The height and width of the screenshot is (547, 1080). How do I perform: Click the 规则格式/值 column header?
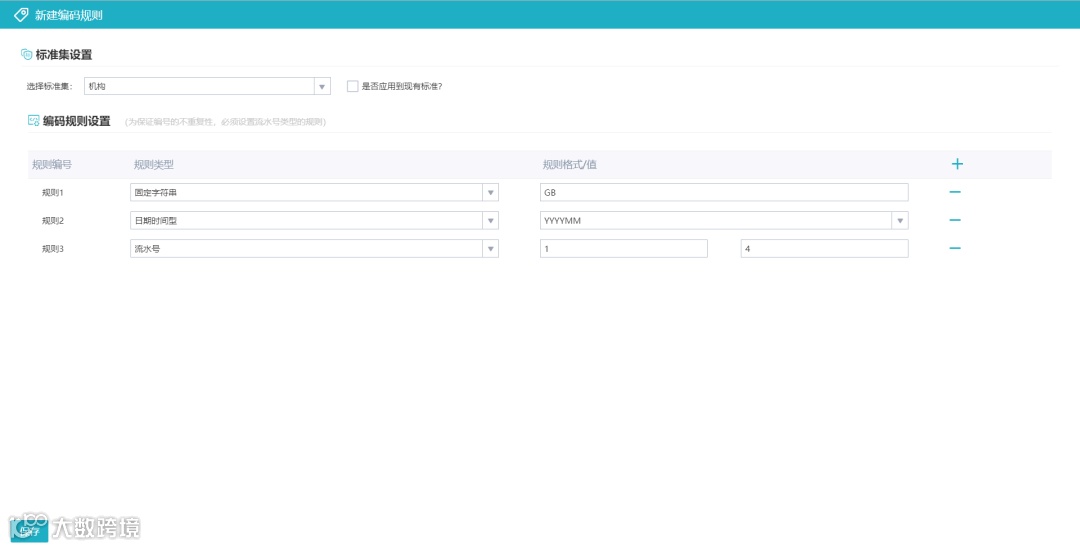(x=570, y=165)
